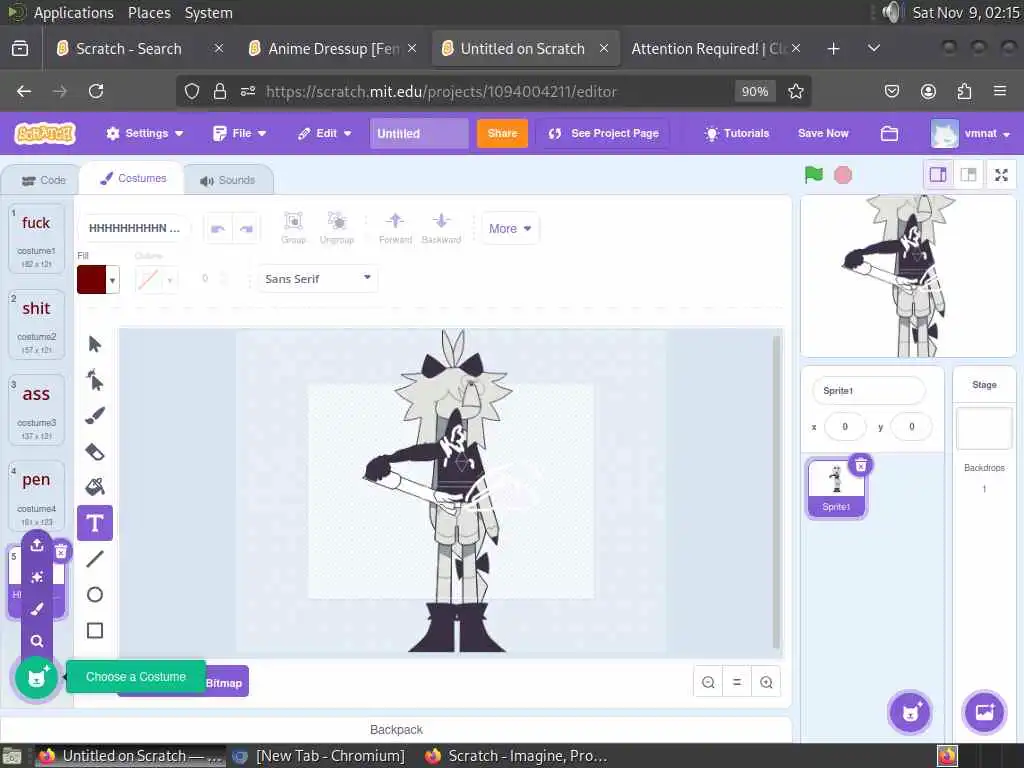
Task: Select the arrow Select tool
Action: (95, 344)
